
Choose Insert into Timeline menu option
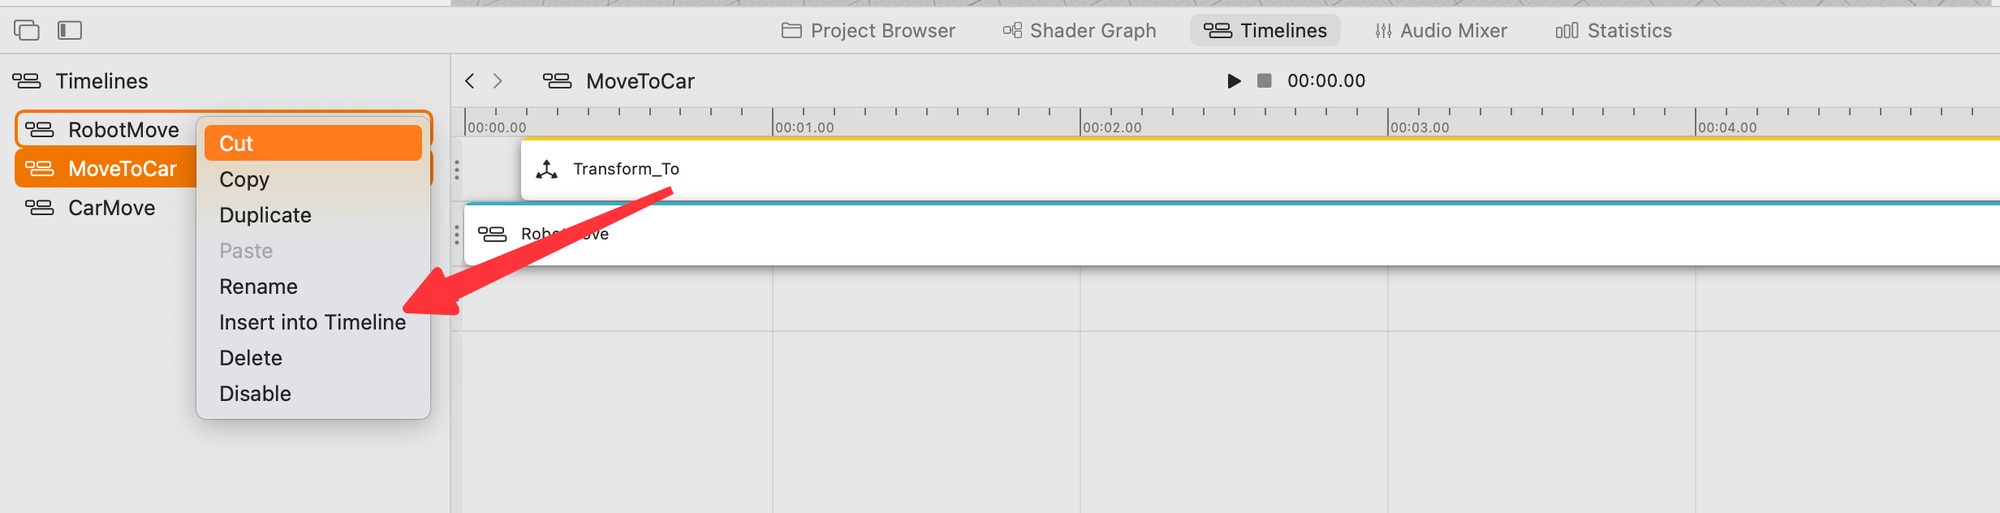click(312, 322)
